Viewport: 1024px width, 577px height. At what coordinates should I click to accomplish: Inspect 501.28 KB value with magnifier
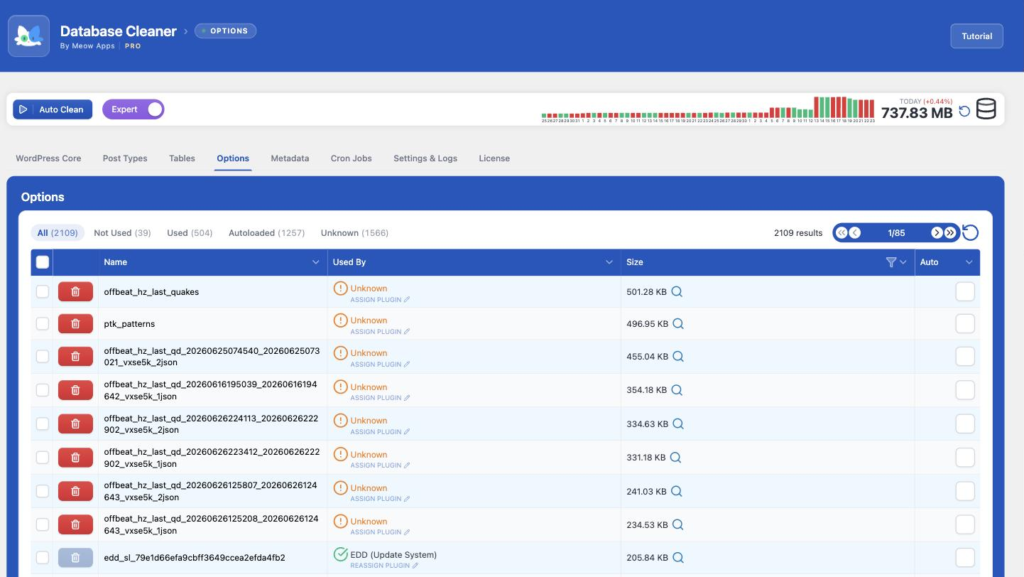[677, 292]
